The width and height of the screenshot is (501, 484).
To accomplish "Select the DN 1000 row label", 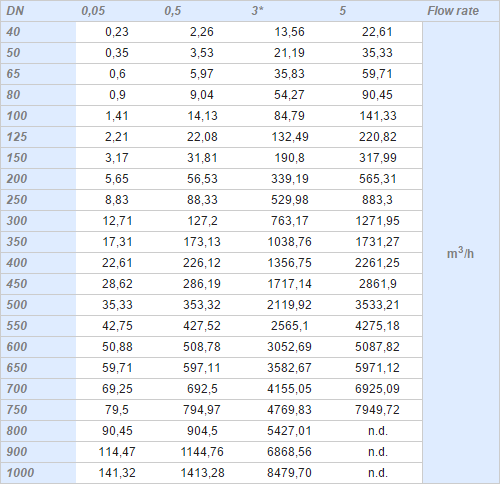I will [x=20, y=473].
